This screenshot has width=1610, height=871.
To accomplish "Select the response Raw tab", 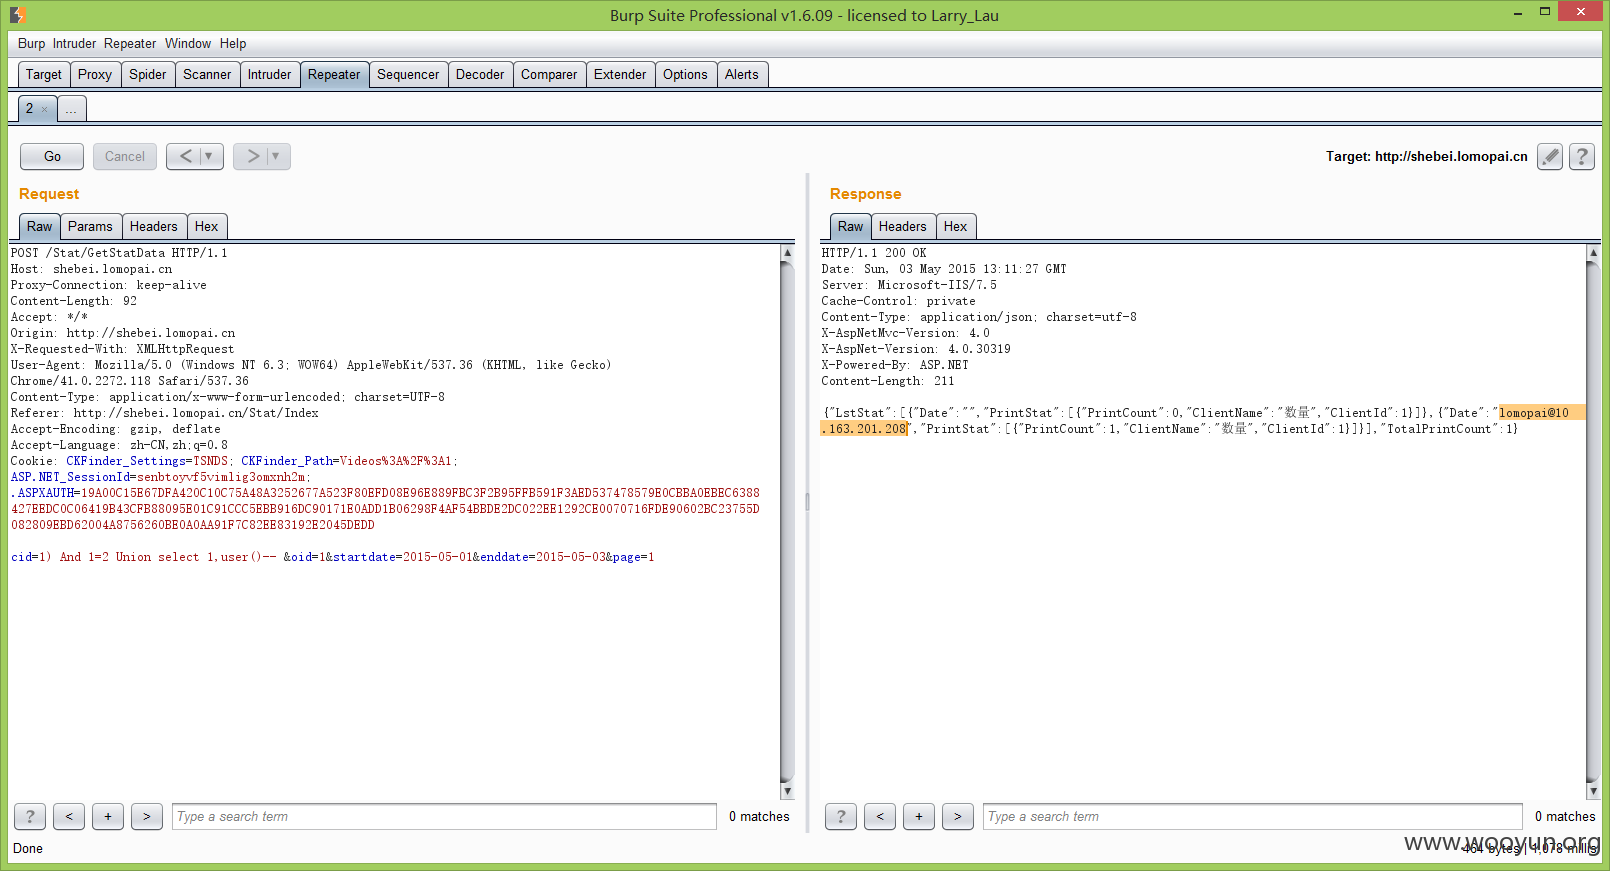I will click(x=851, y=227).
